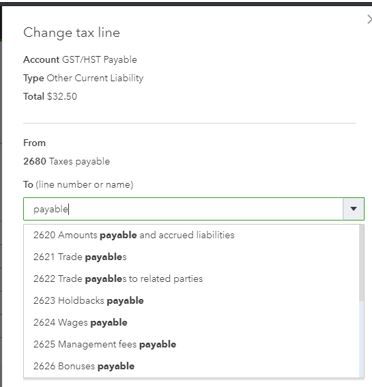The width and height of the screenshot is (372, 387).
Task: Click the 'Change tax line' dialog title
Action: pyautogui.click(x=72, y=33)
